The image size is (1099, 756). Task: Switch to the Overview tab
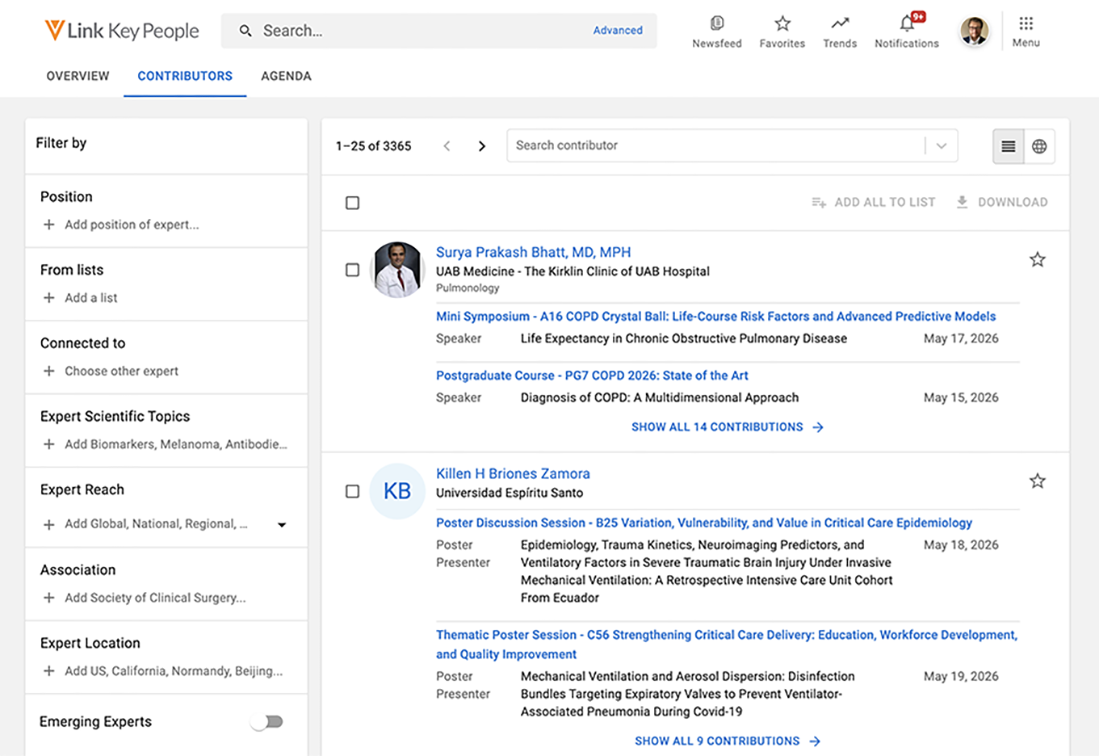(x=78, y=76)
